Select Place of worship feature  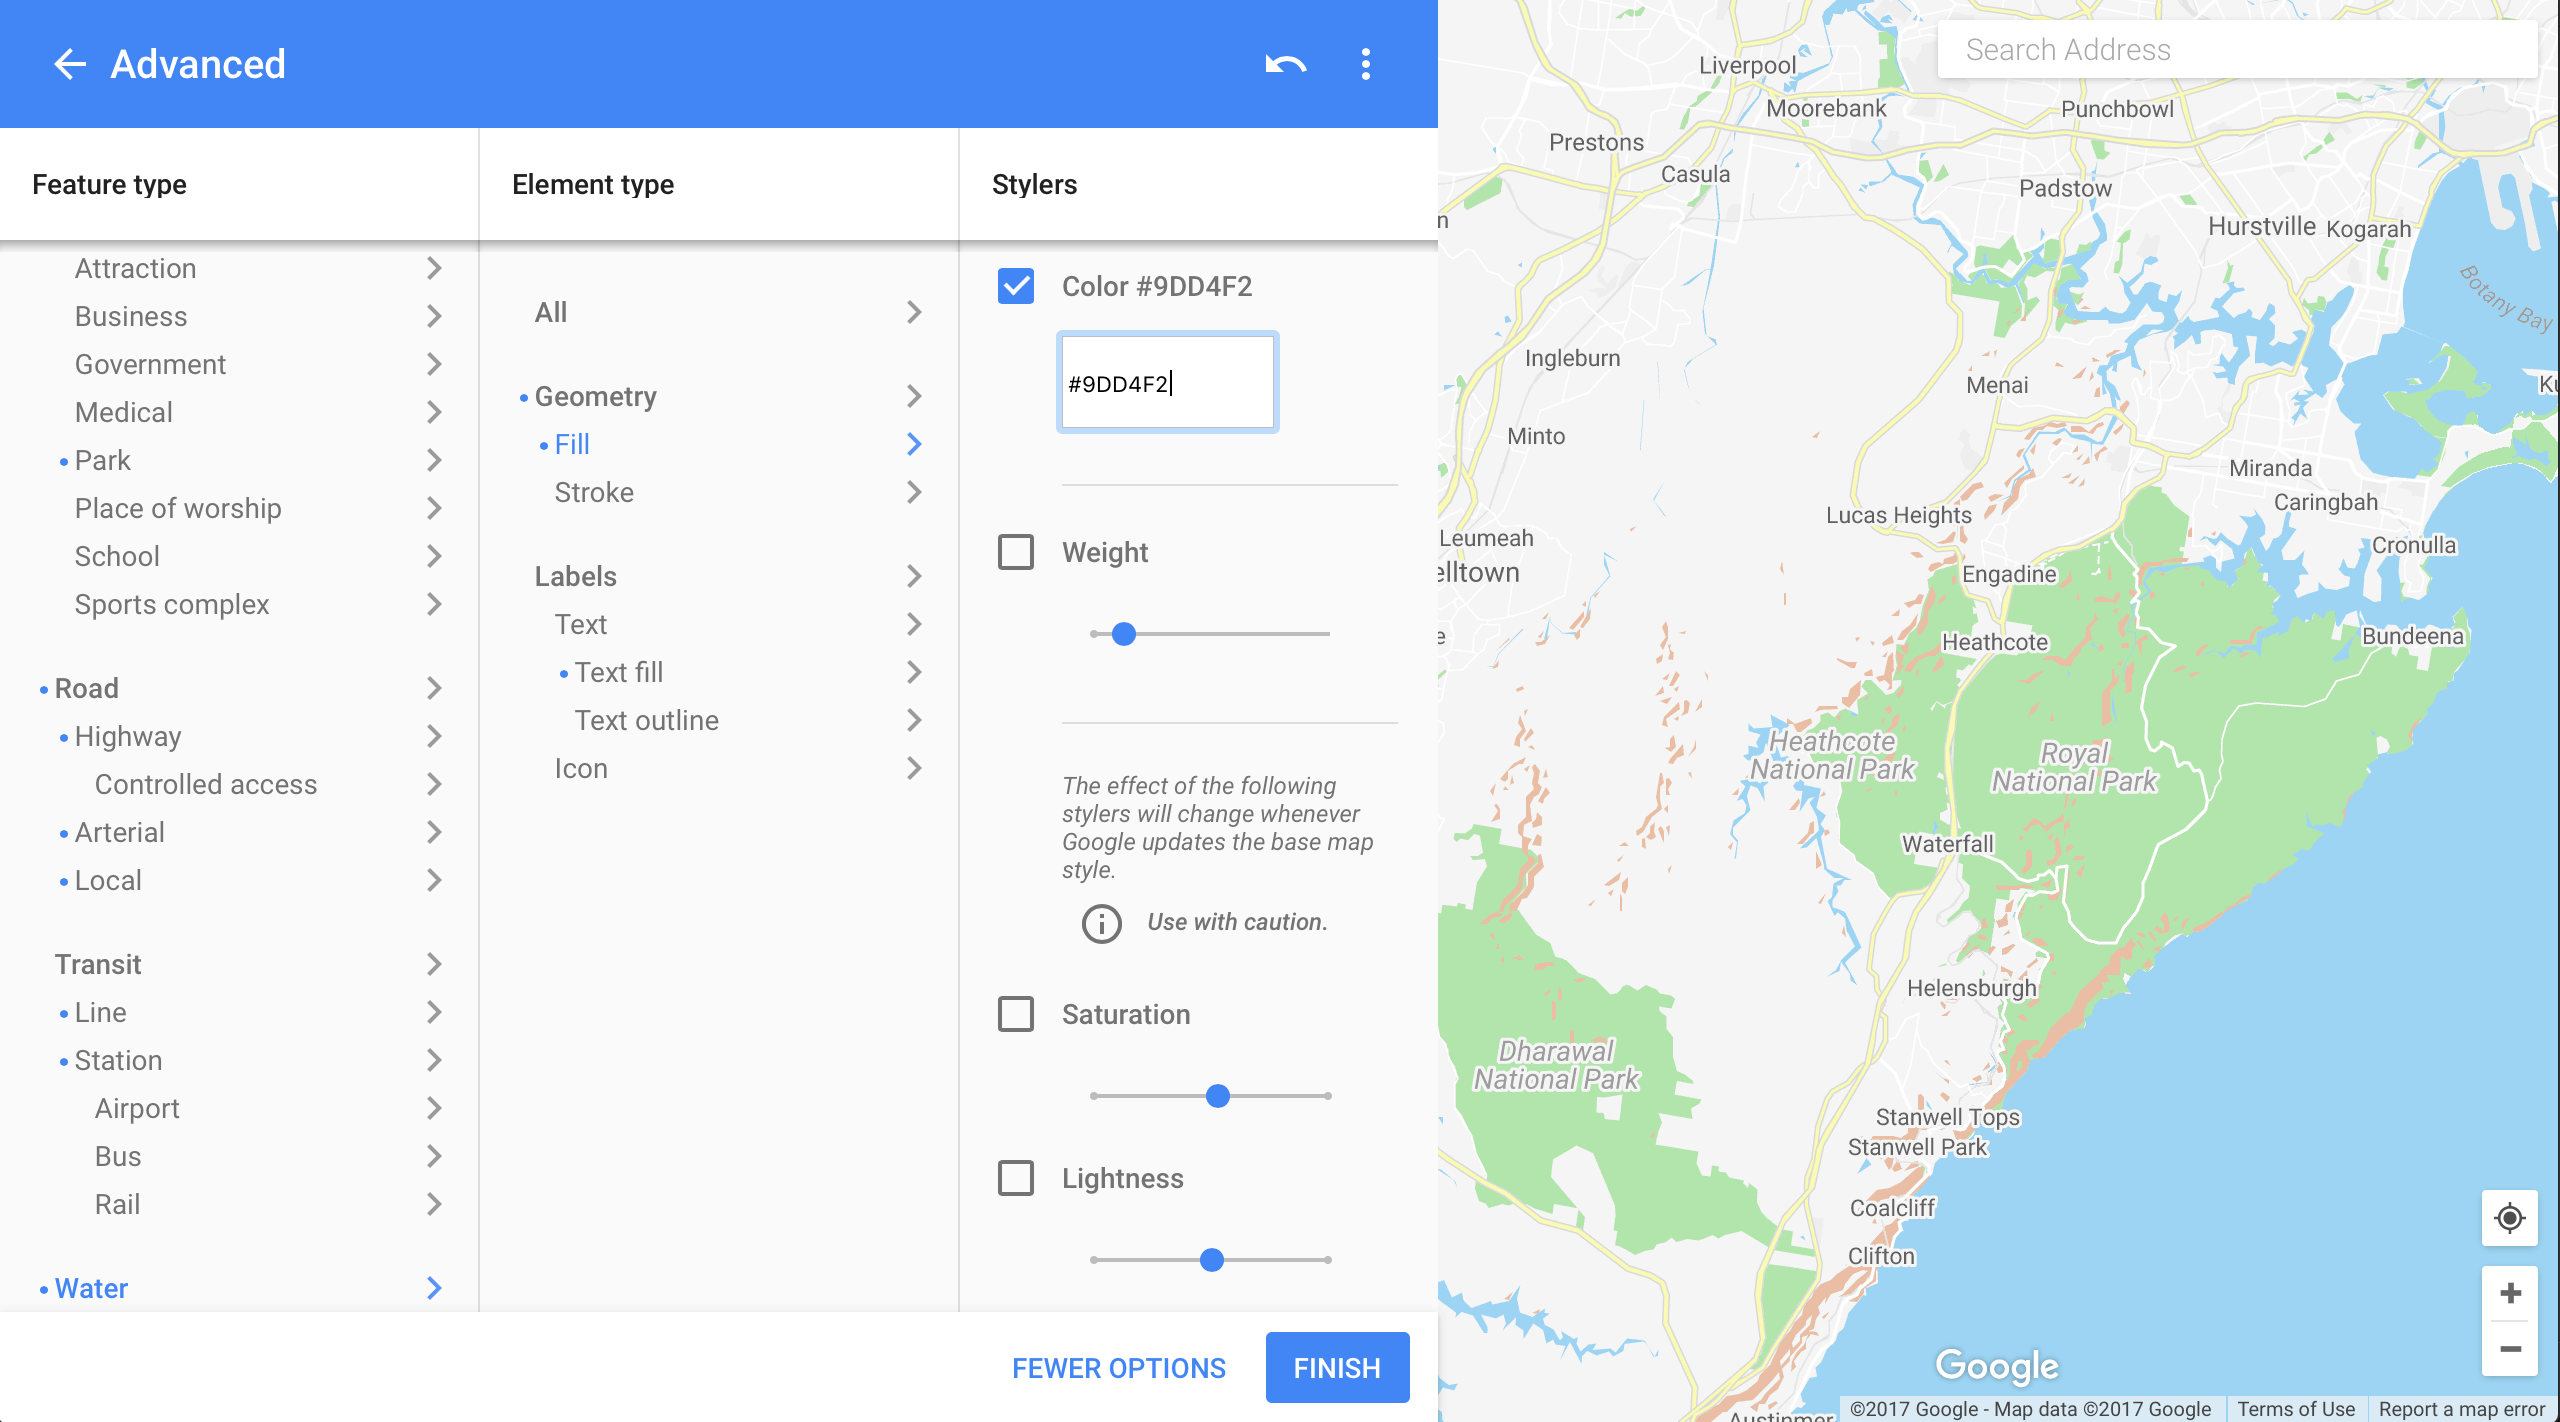[178, 508]
